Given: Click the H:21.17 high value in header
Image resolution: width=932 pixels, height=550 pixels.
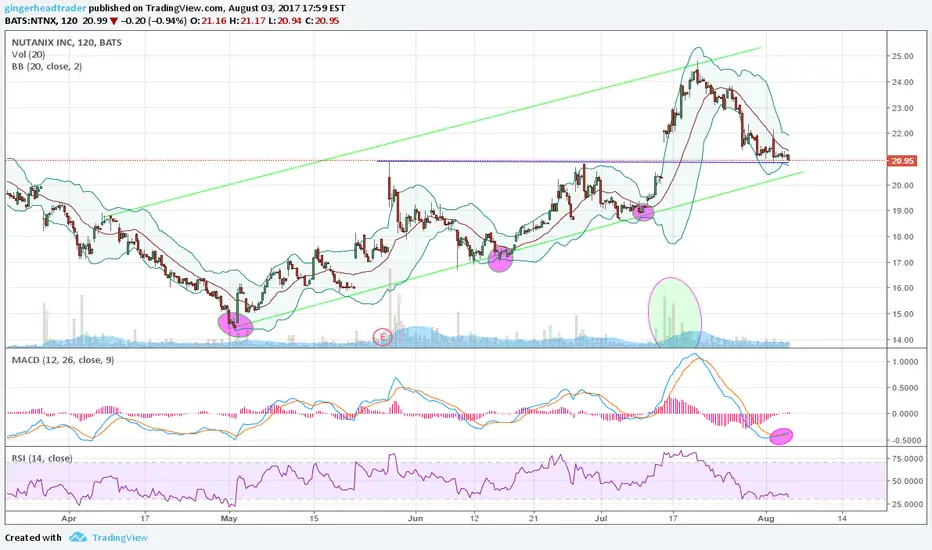Looking at the screenshot, I should point(247,21).
